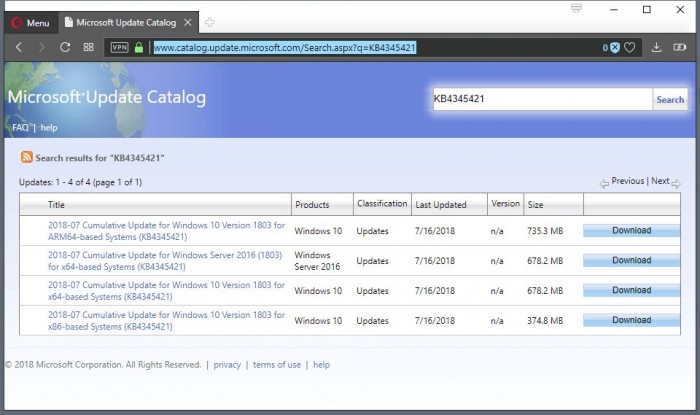700x415 pixels.
Task: Toggle the VPN badge in address bar
Action: tap(119, 47)
